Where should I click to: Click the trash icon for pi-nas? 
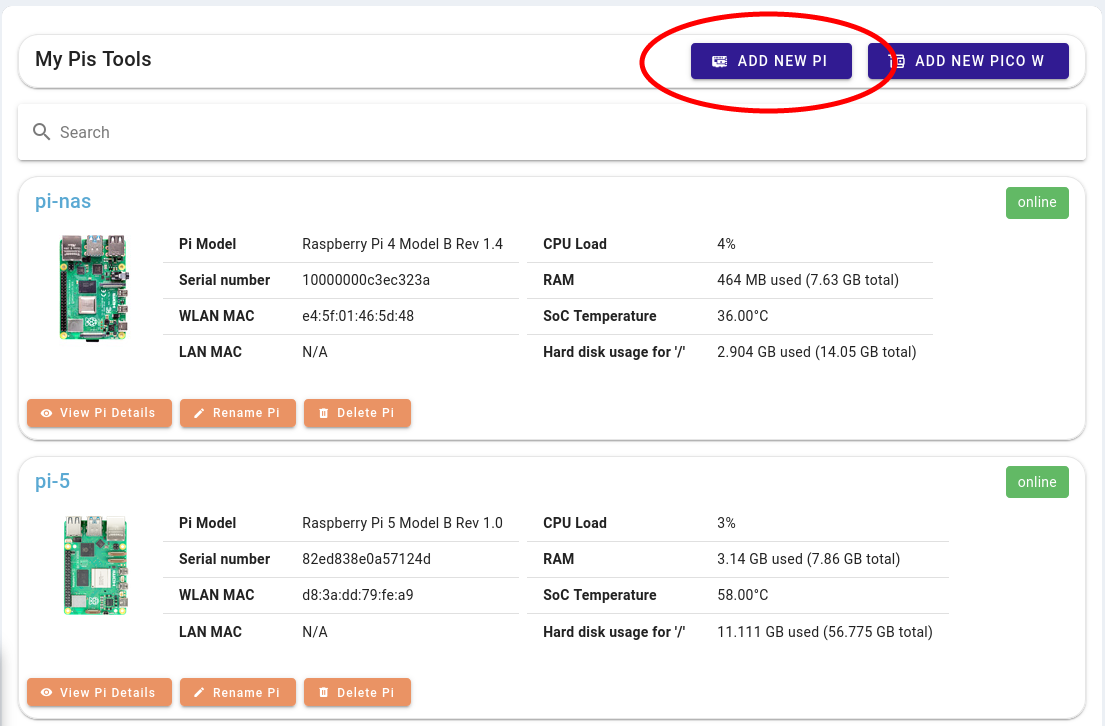[x=323, y=413]
